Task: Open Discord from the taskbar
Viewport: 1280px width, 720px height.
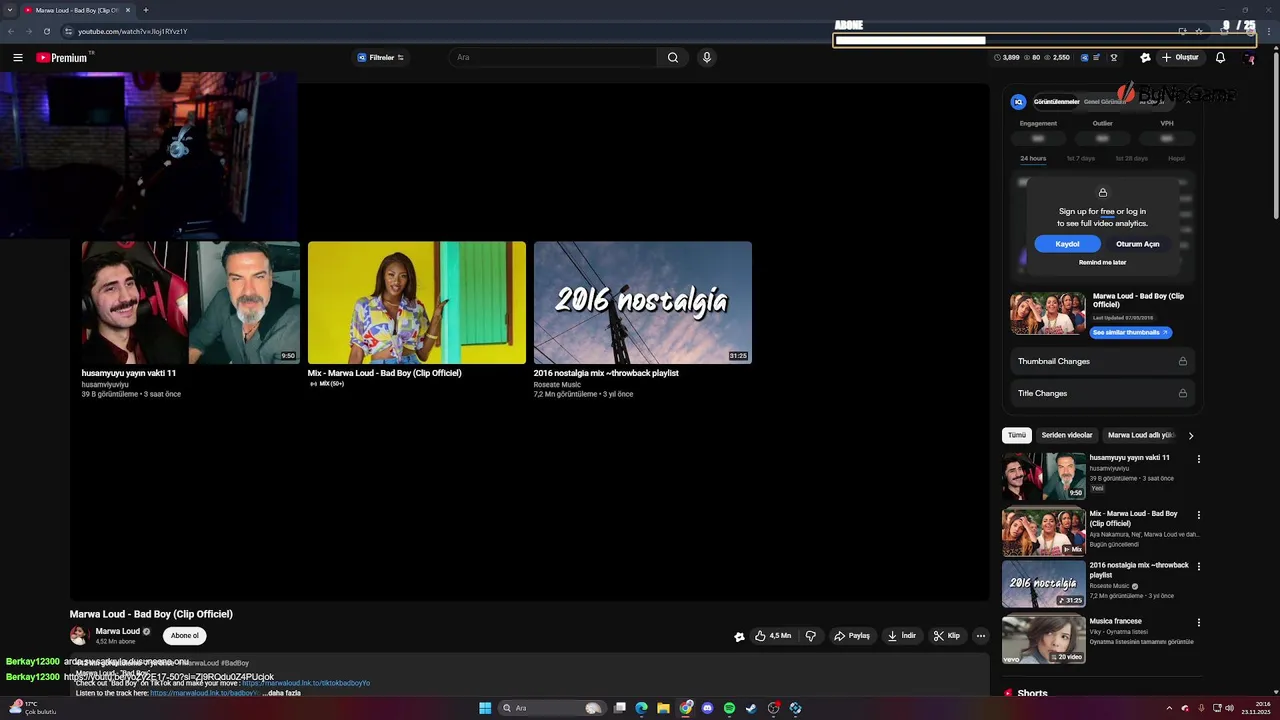Action: coord(708,708)
